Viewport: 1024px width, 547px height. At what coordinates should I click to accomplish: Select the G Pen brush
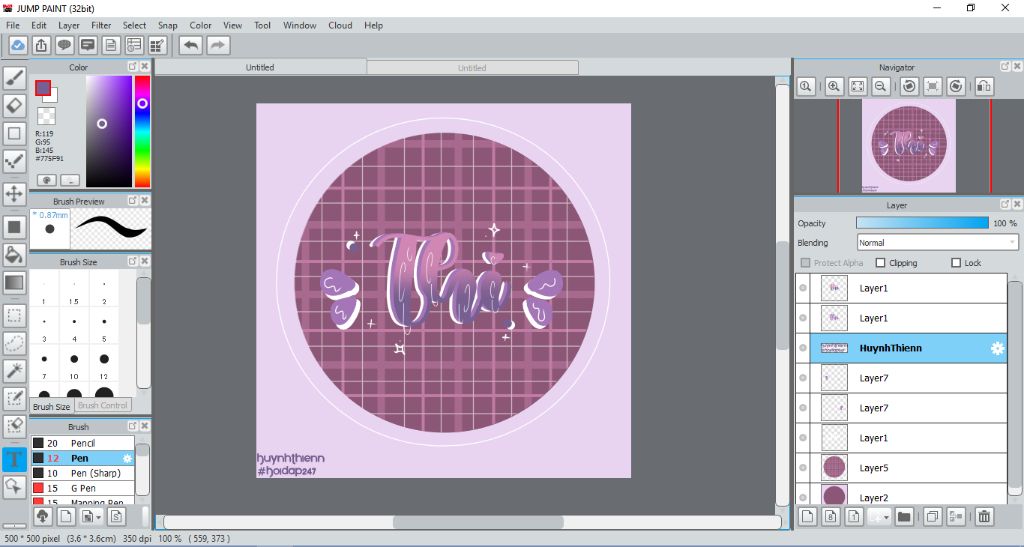pyautogui.click(x=82, y=488)
